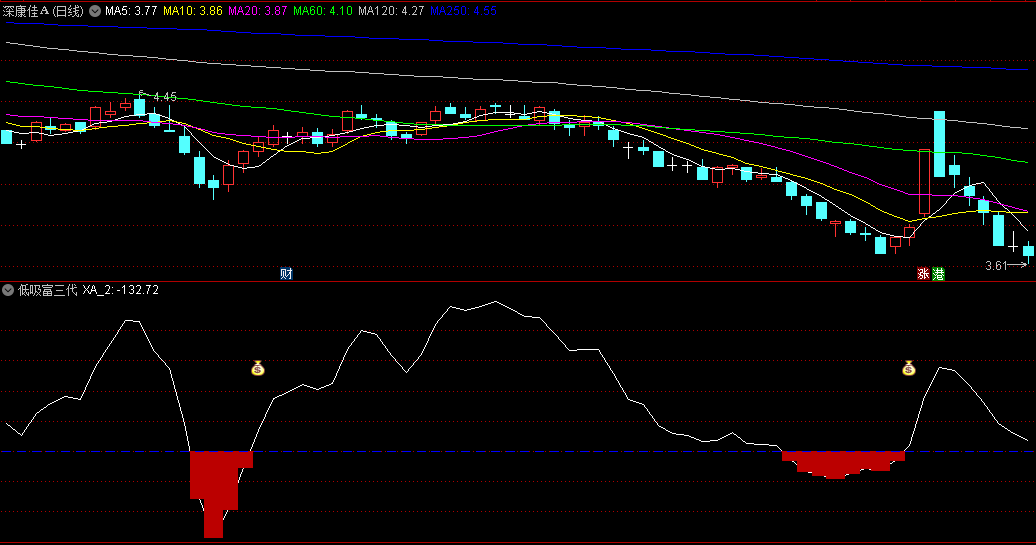
Task: Open dropdown arrow beside 低吸富三代 indicator
Action: pos(8,290)
